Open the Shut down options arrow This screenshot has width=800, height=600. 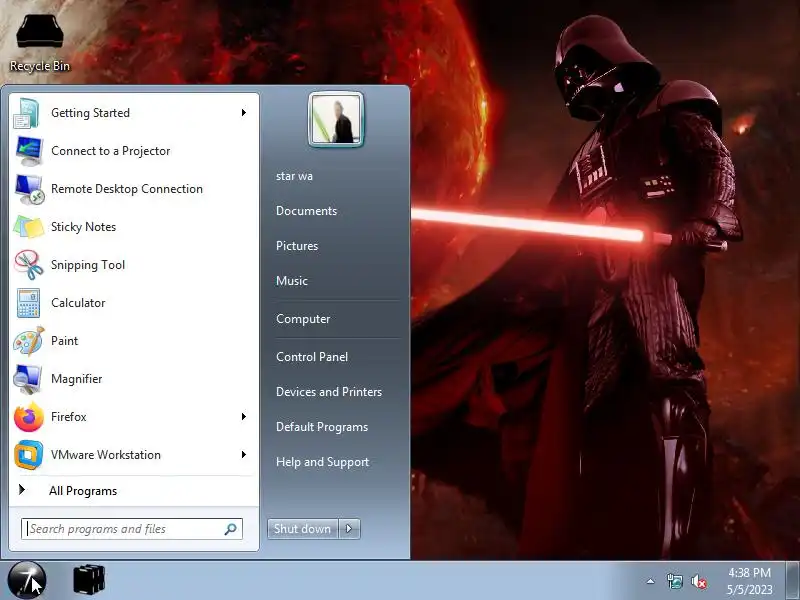tap(349, 529)
